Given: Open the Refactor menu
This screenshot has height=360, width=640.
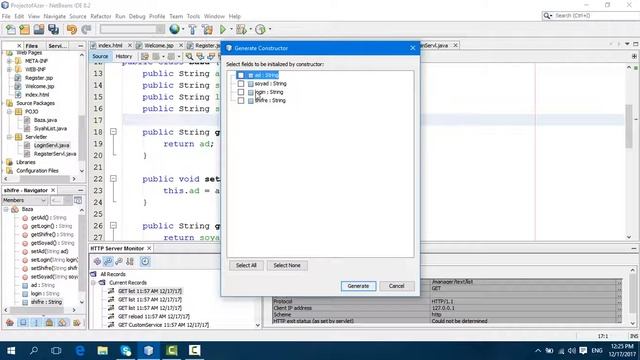Looking at the screenshot, I should point(100,16).
